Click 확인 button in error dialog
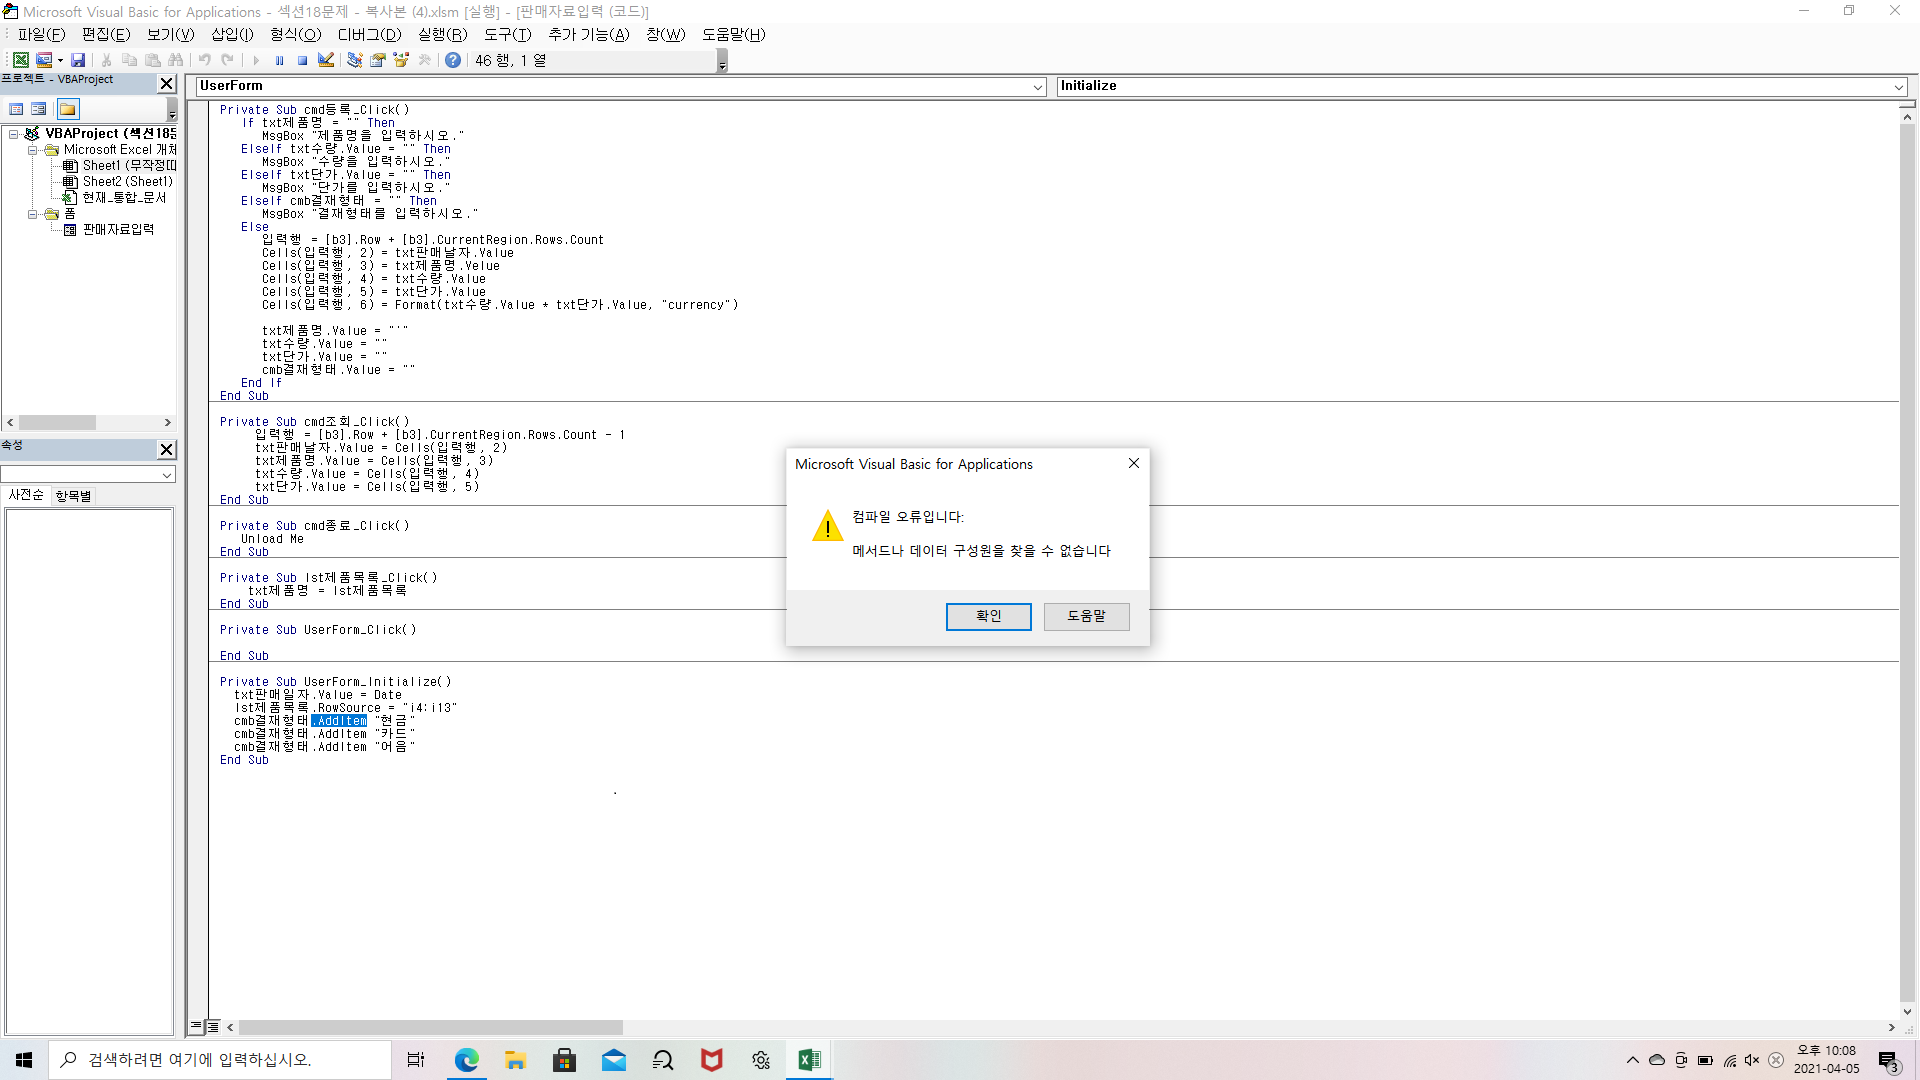 pos(988,616)
